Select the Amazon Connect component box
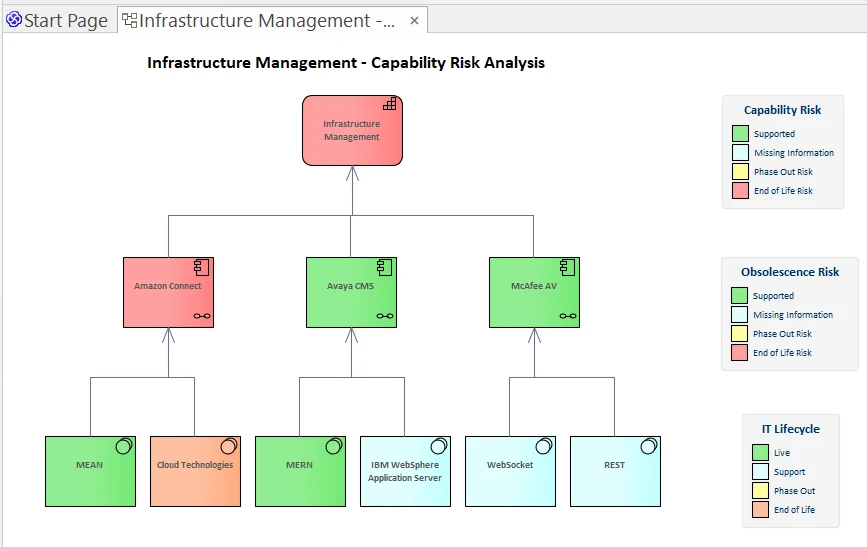Image resolution: width=867 pixels, height=547 pixels. pos(168,293)
